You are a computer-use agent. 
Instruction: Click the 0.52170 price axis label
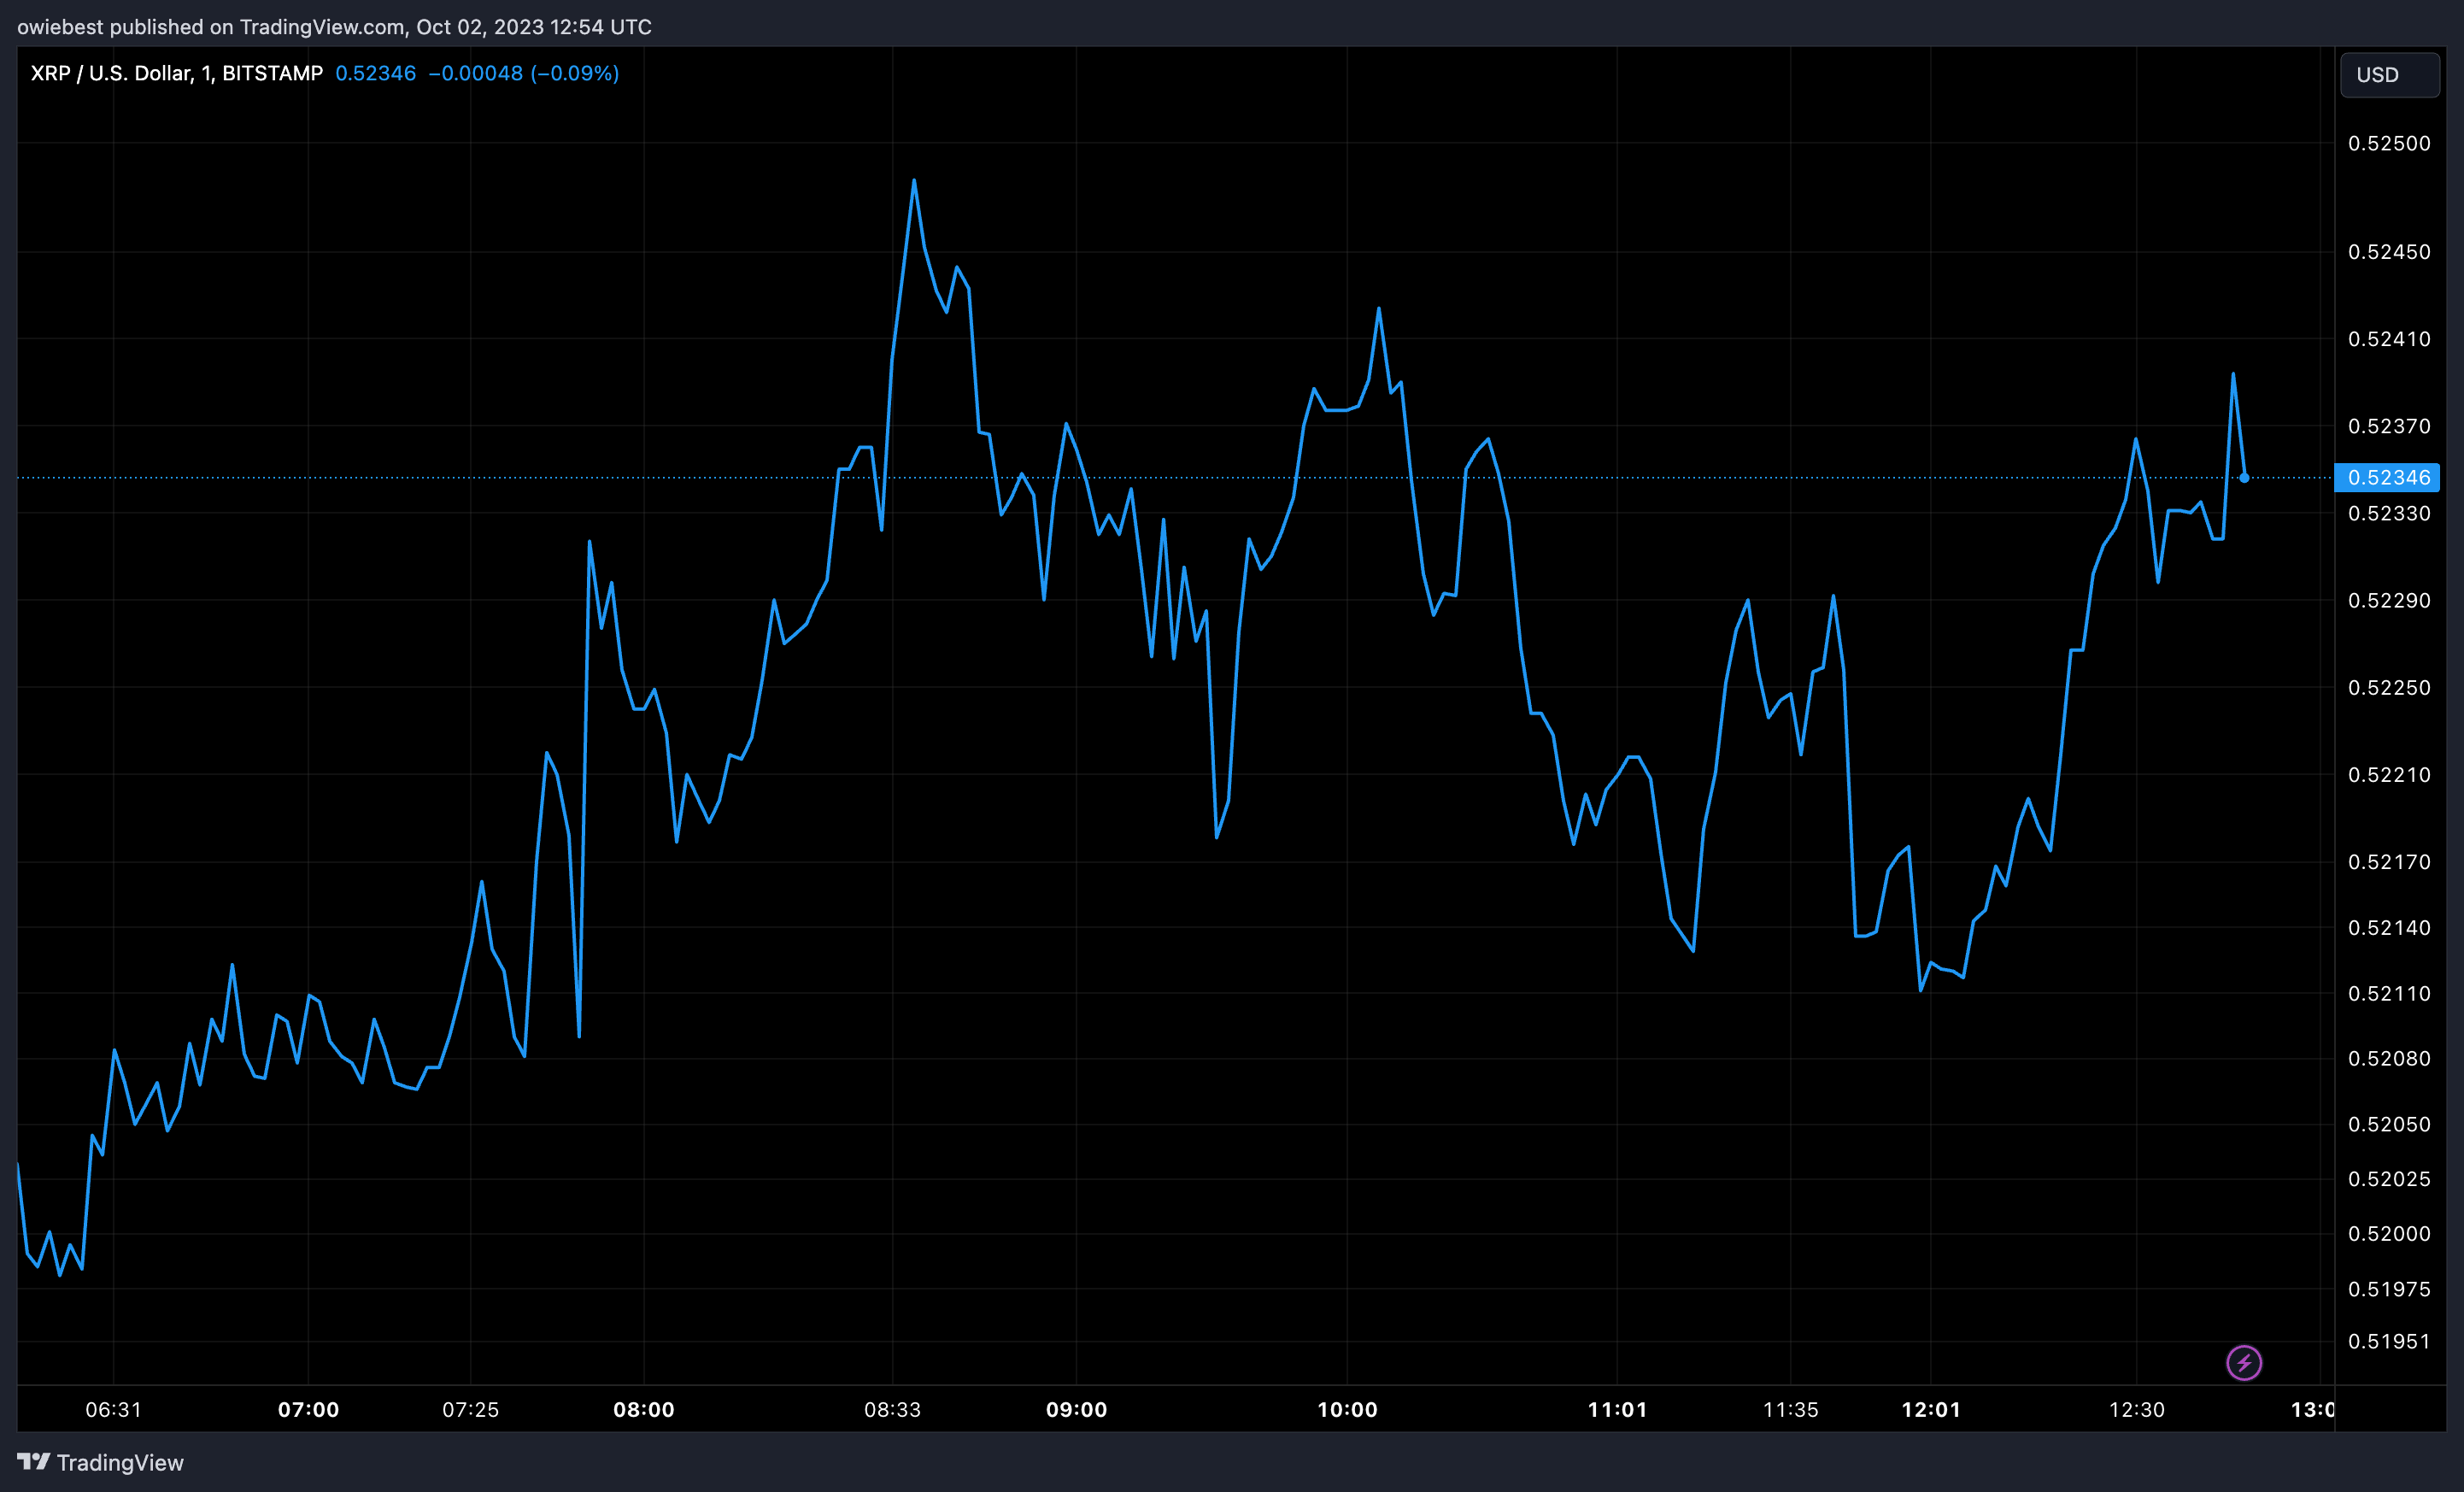2389,861
